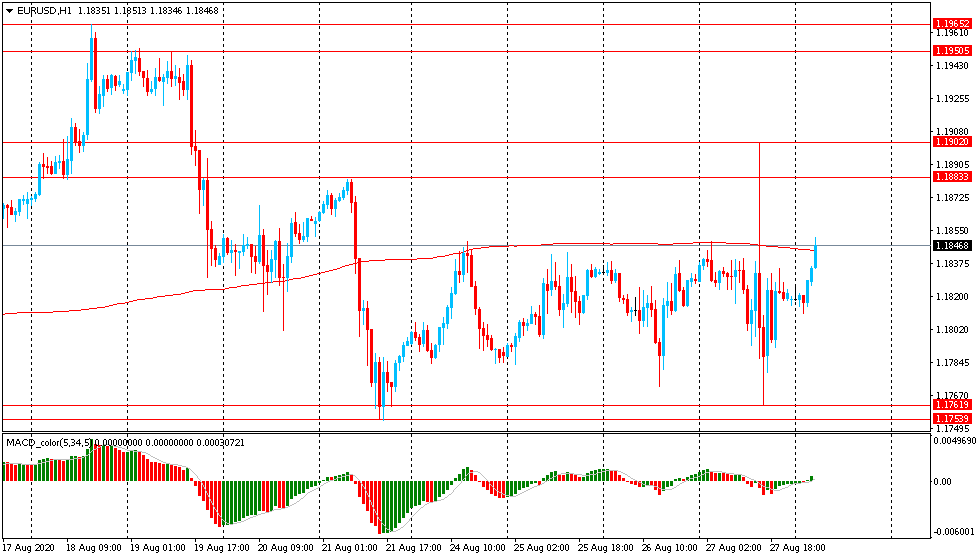Click the 0.00 level on MACD scale
Viewport: 976px width, 559px height.
[943, 482]
